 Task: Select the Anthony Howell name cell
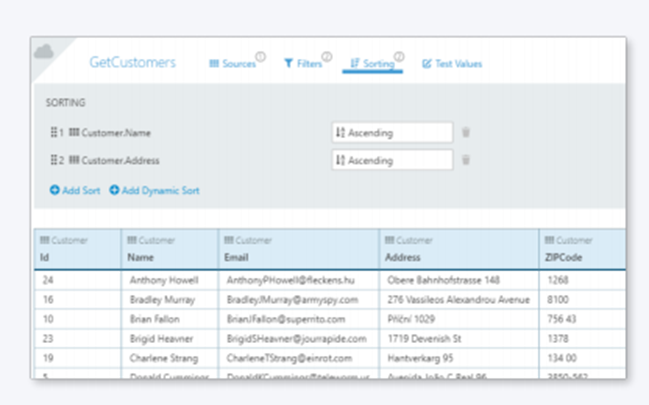point(170,280)
